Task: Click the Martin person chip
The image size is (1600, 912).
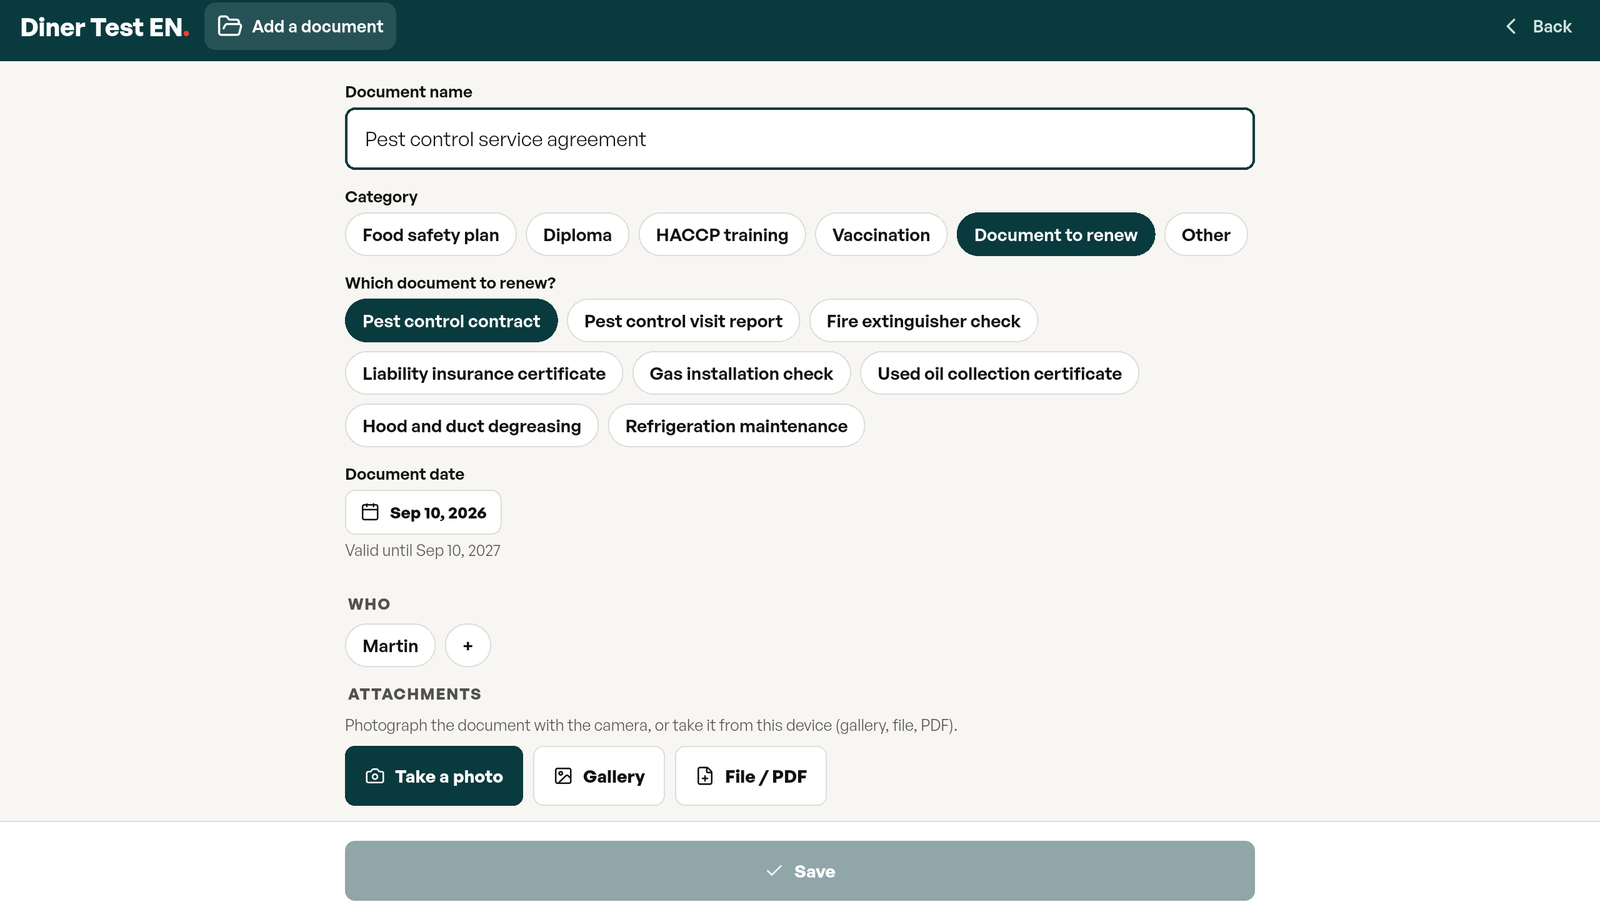Action: (x=390, y=646)
